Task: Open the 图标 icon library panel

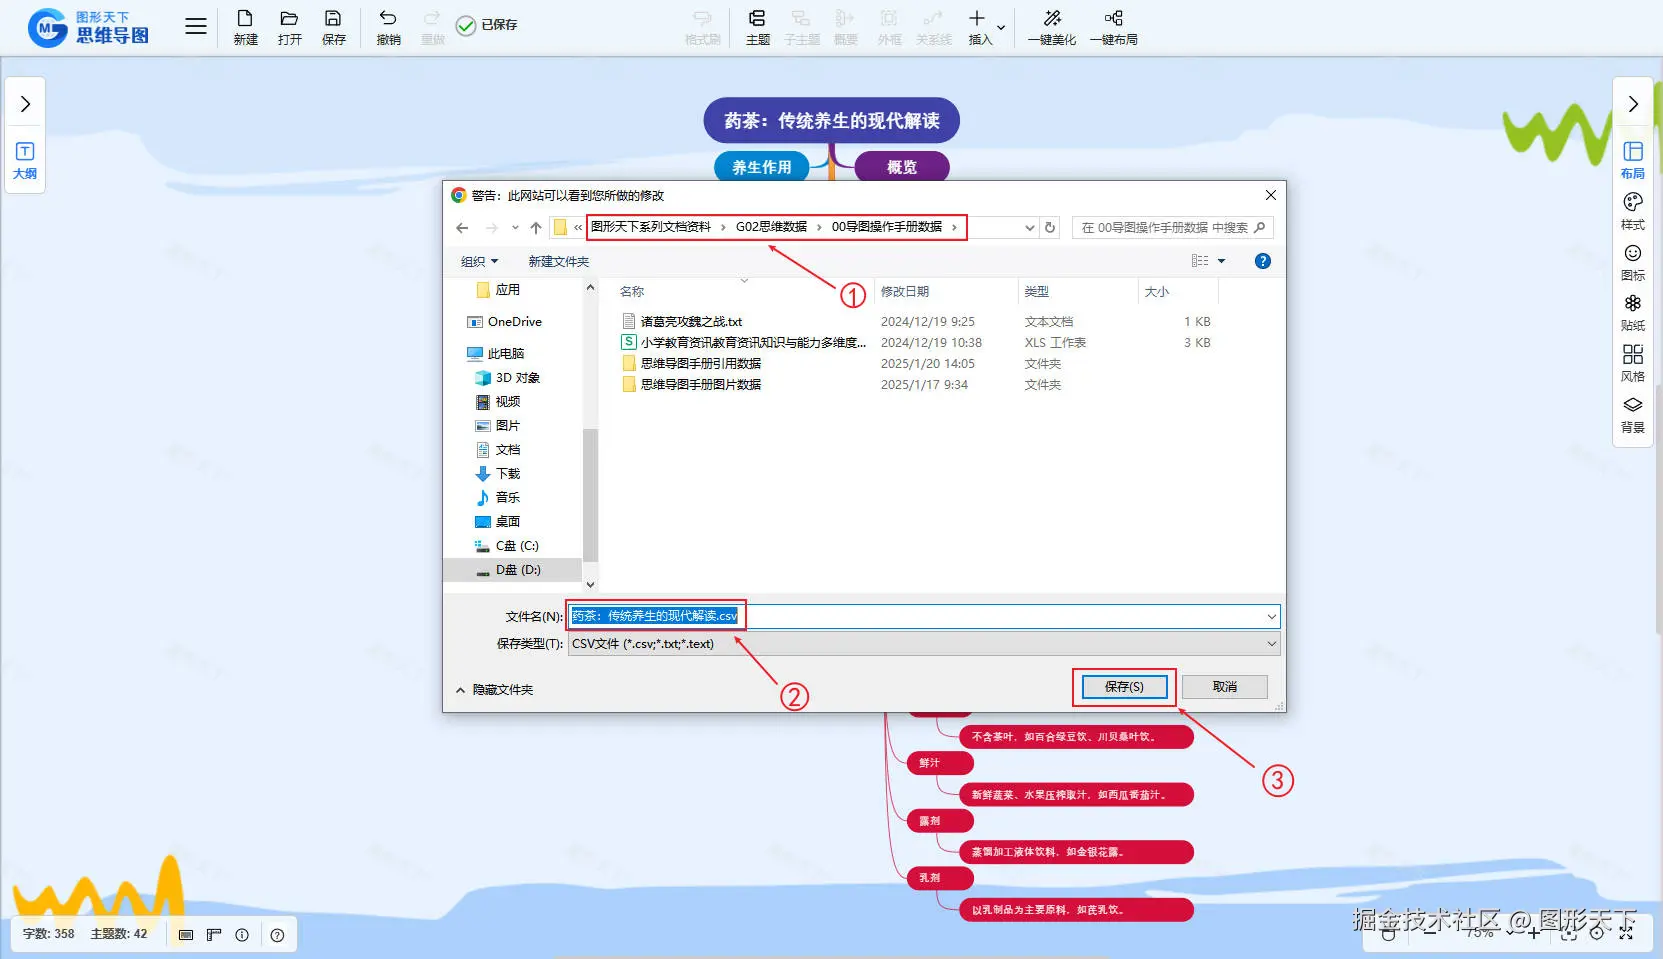Action: click(x=1633, y=262)
